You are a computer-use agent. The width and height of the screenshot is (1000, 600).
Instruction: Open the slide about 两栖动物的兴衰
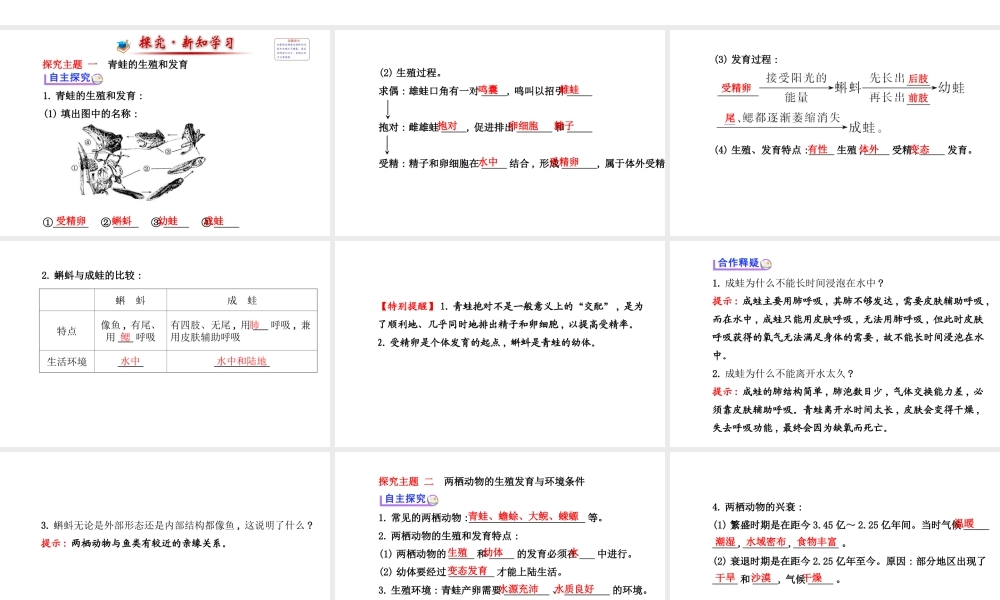click(835, 526)
